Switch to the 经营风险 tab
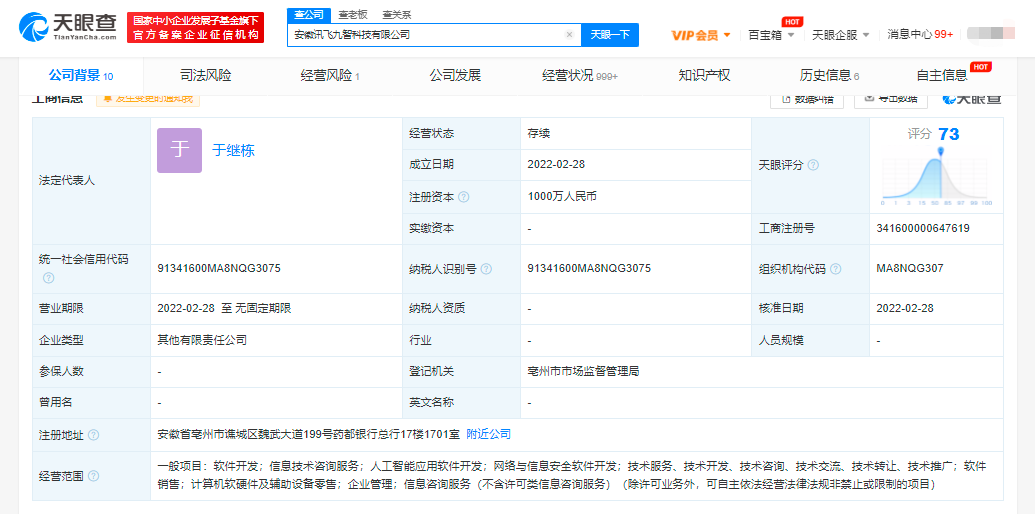 pyautogui.click(x=330, y=76)
